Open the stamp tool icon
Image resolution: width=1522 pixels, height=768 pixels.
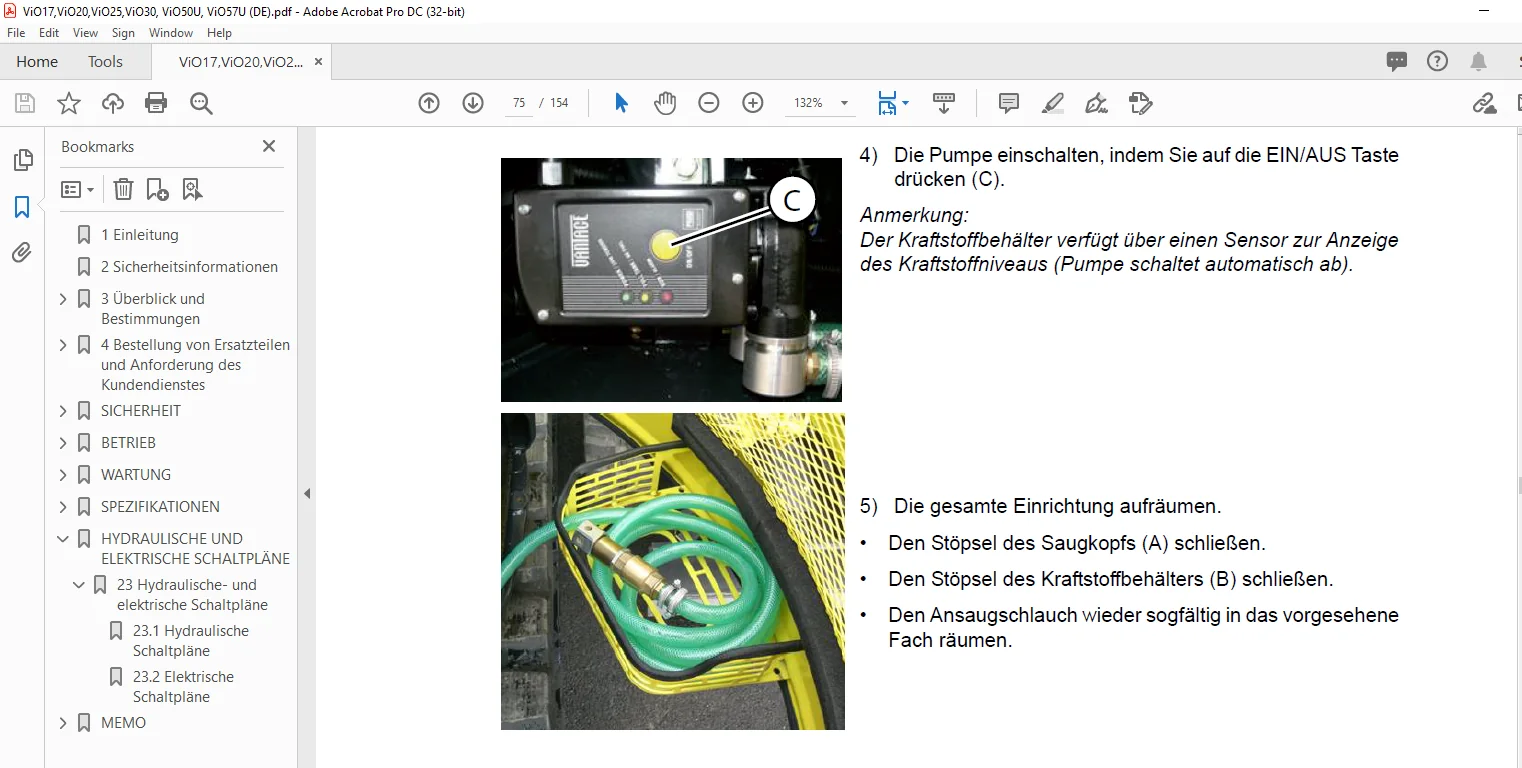click(1140, 103)
